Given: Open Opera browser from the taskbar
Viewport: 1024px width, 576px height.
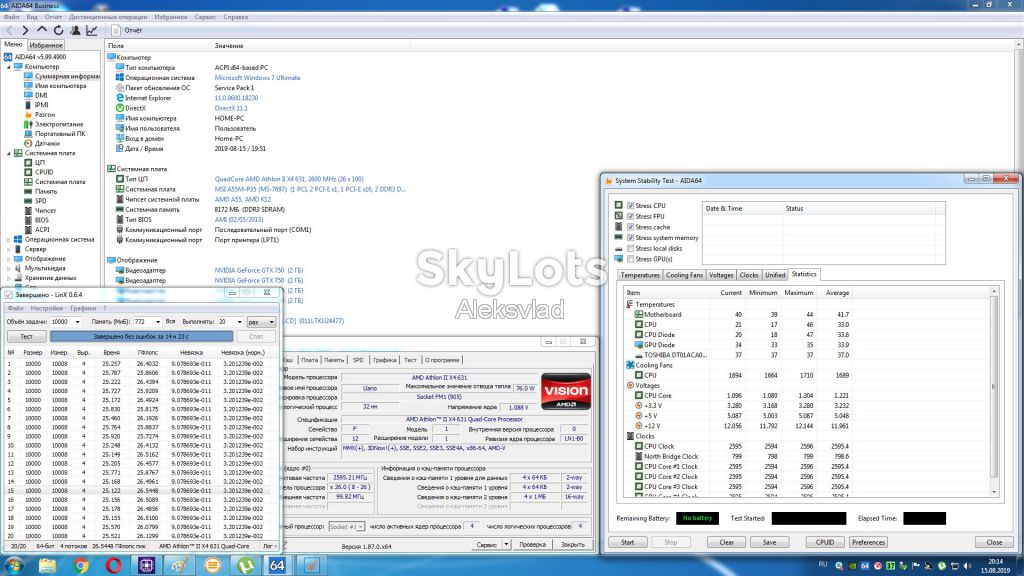Looking at the screenshot, I should pyautogui.click(x=114, y=565).
